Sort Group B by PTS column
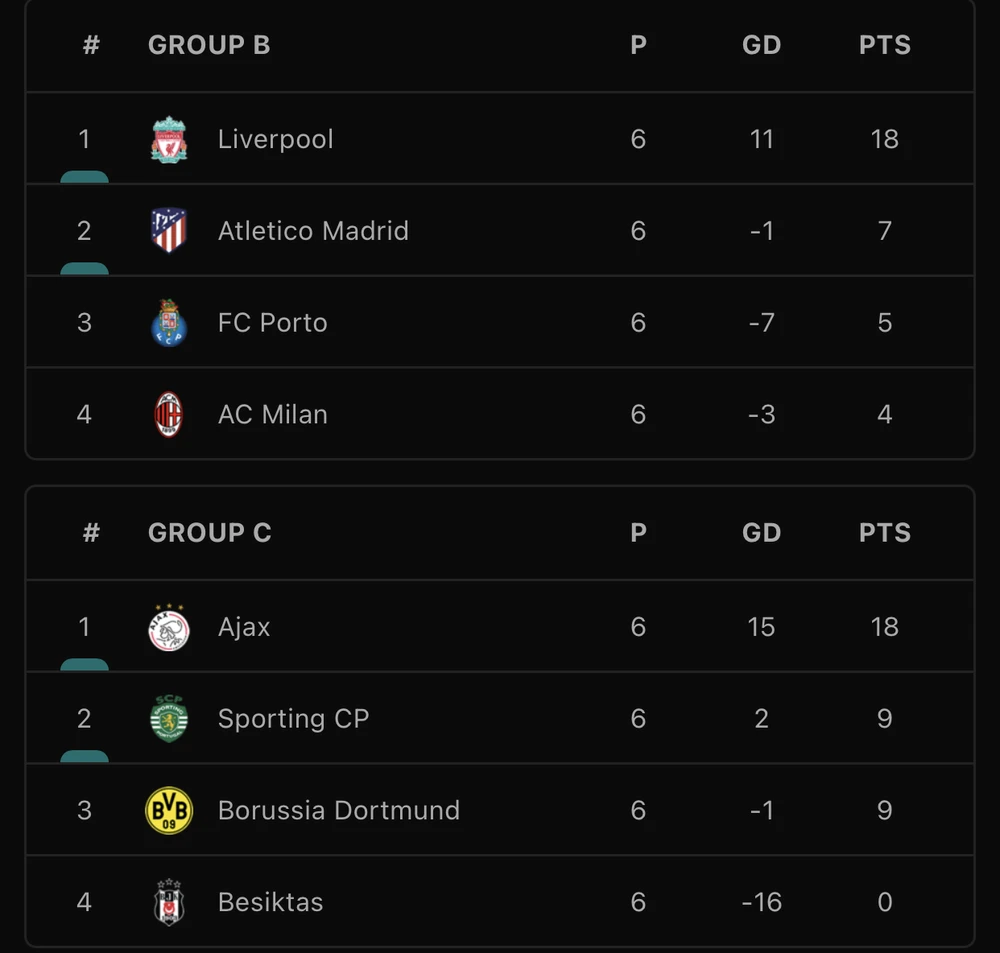The image size is (1000, 953). (884, 45)
